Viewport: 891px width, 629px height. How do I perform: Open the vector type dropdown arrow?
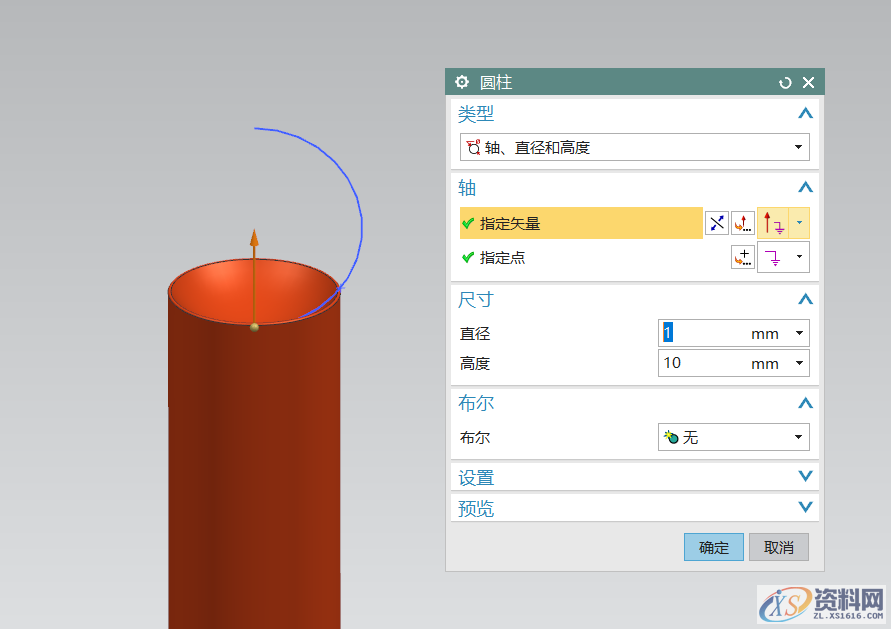point(799,223)
